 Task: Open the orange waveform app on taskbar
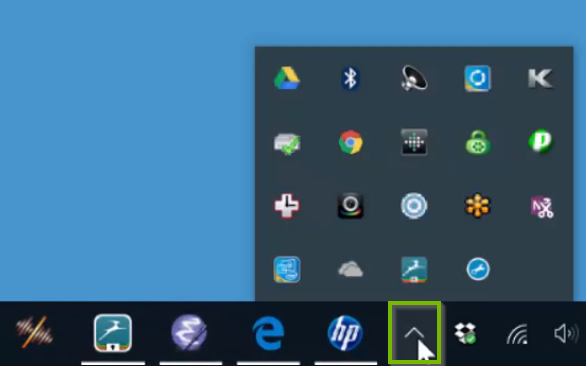(34, 332)
